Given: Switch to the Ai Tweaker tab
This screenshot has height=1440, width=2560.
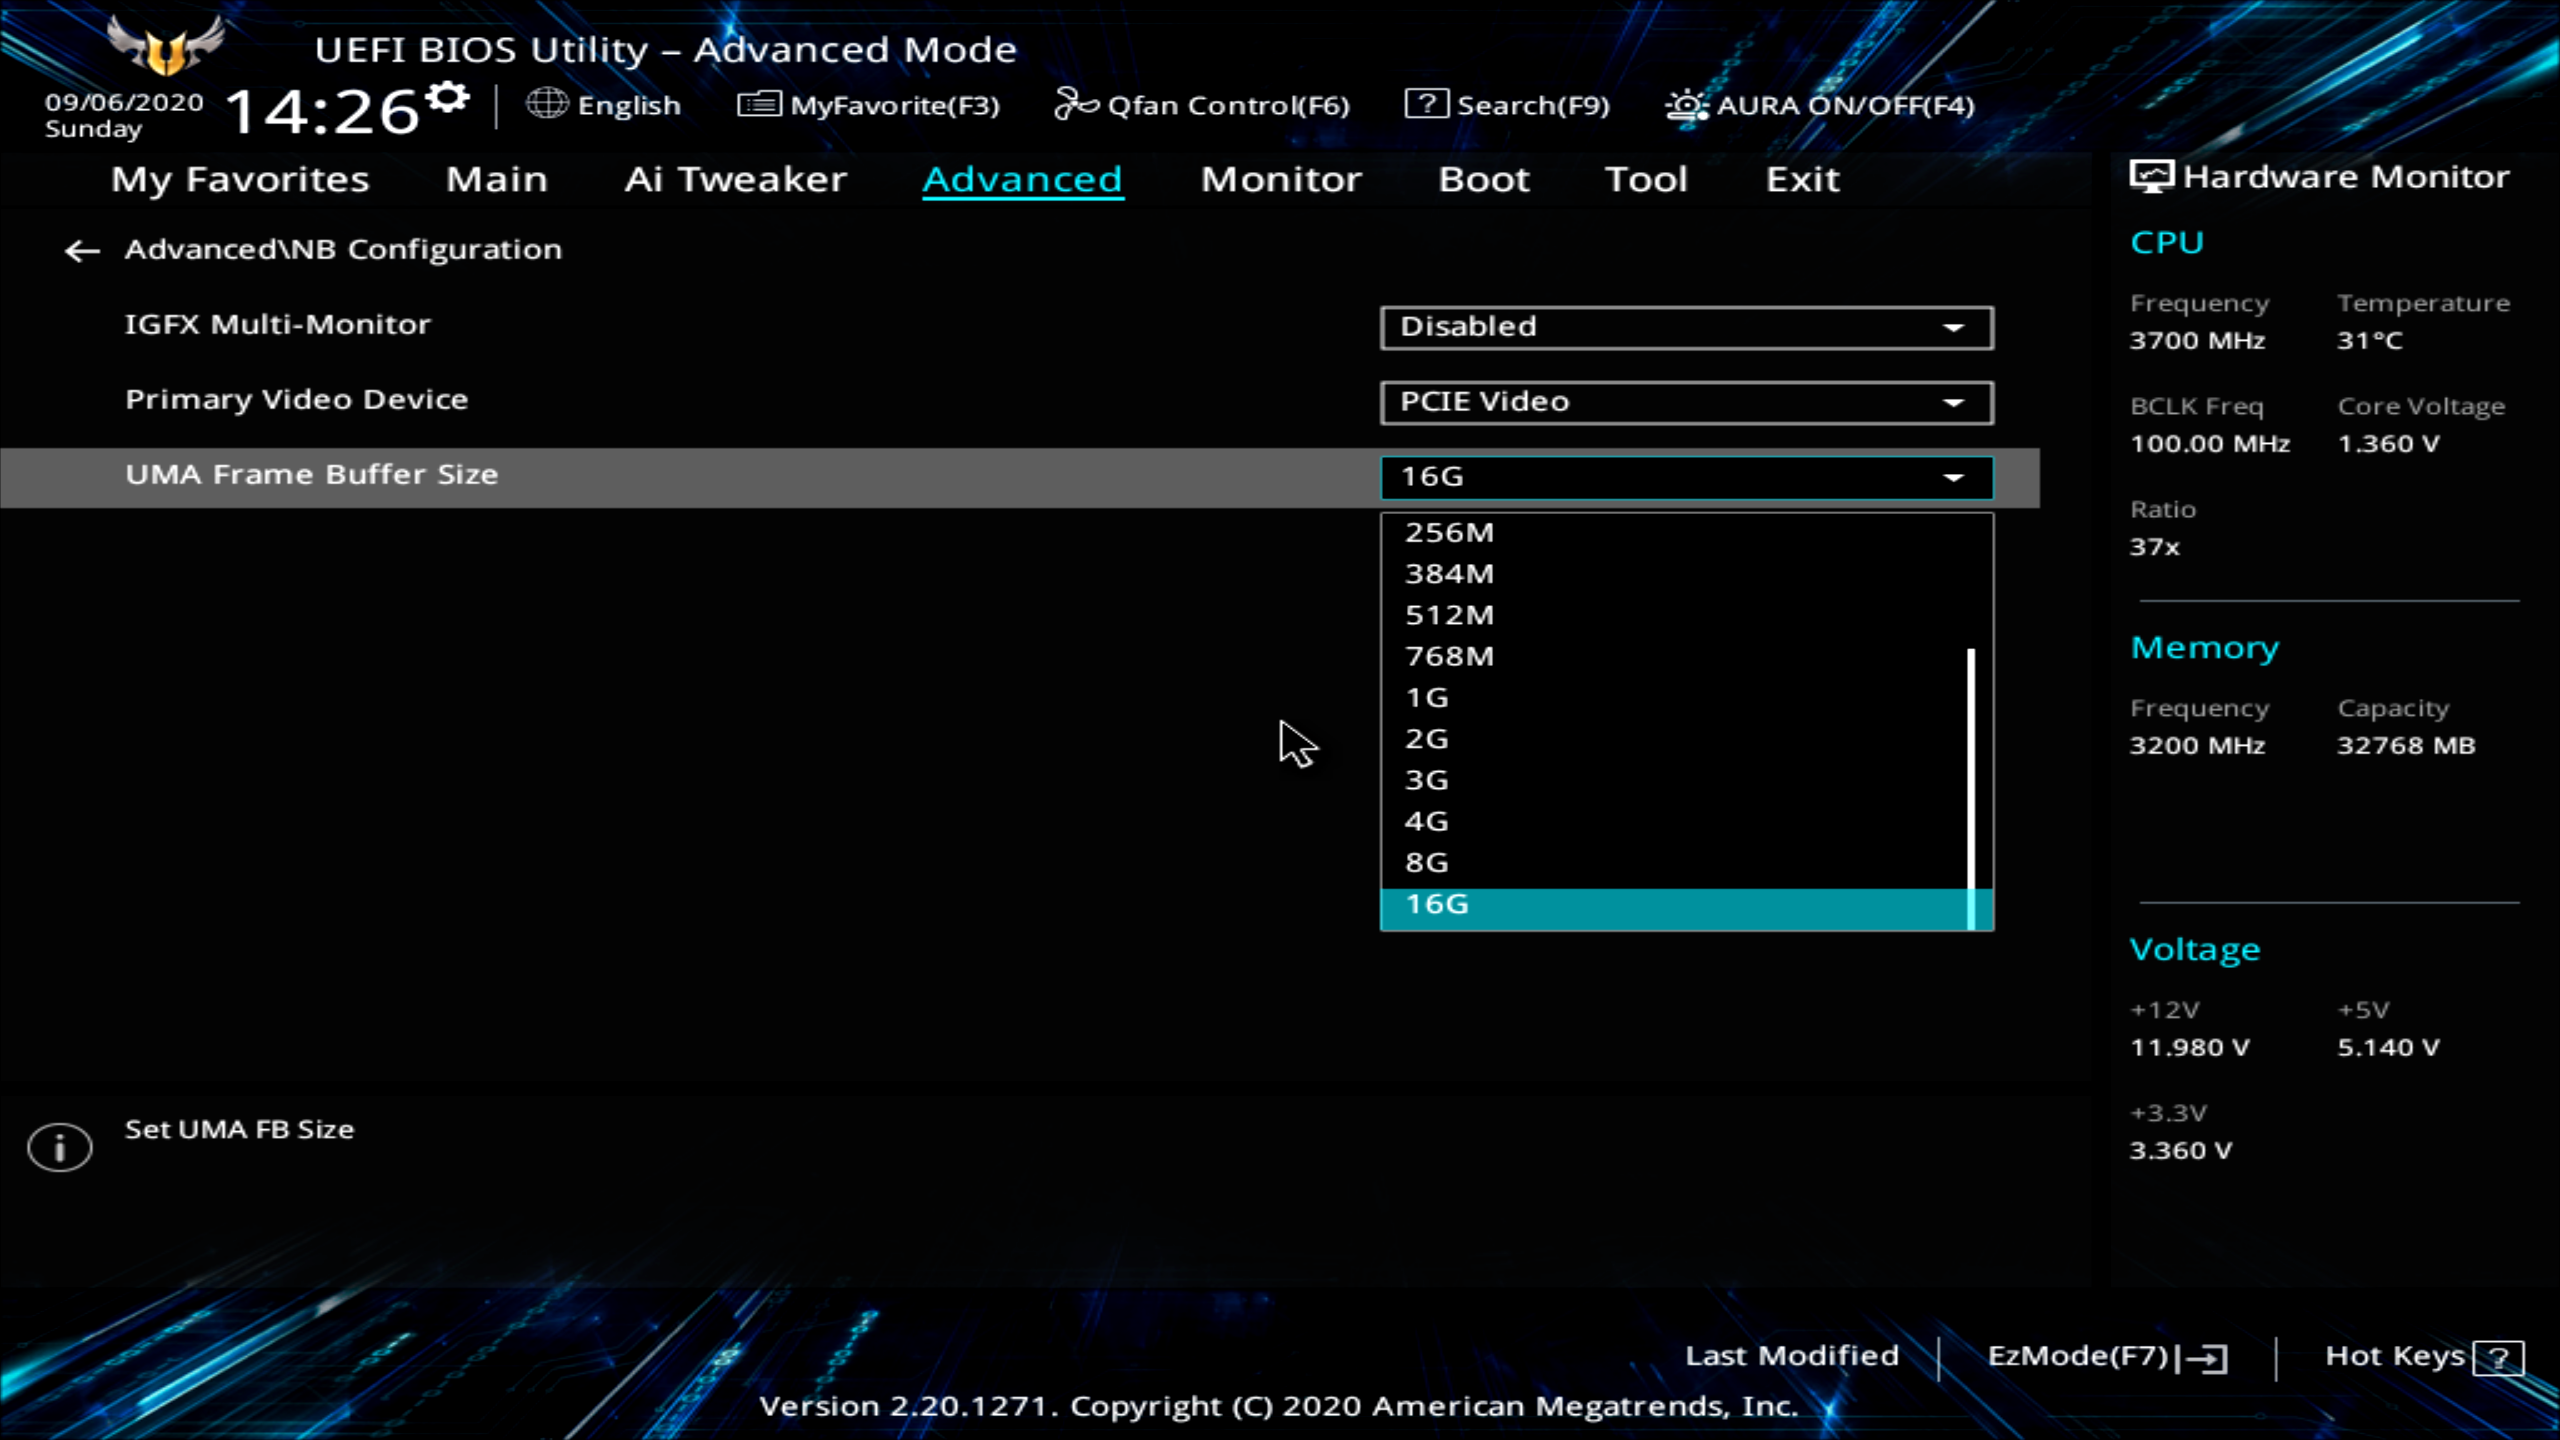Looking at the screenshot, I should [735, 180].
